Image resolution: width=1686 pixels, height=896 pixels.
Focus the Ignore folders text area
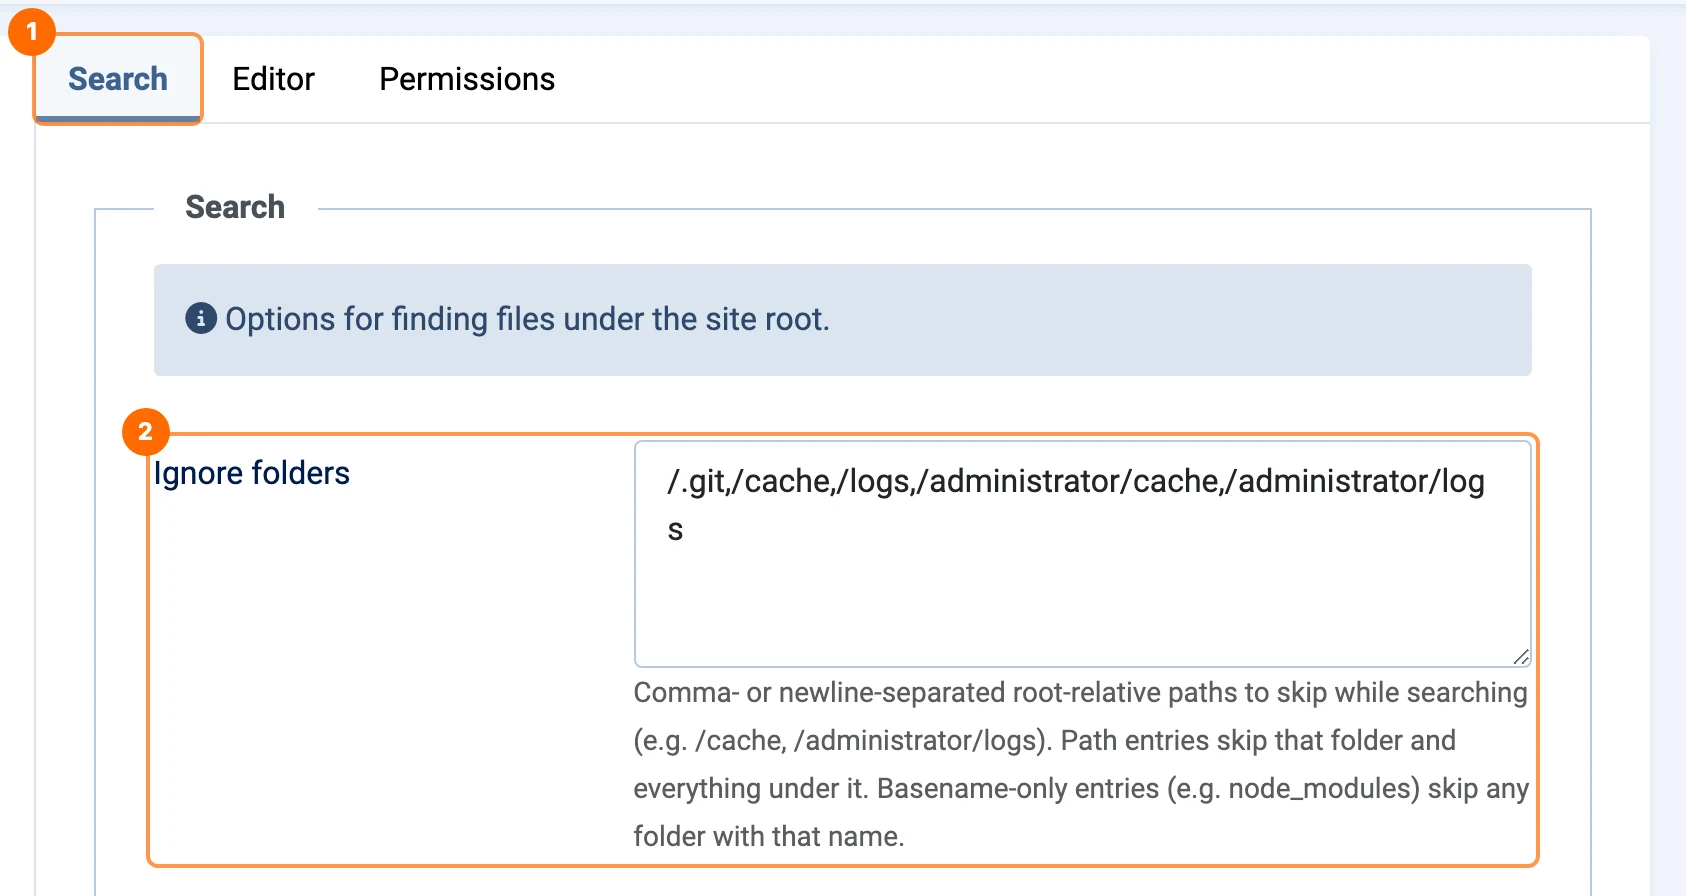1082,554
